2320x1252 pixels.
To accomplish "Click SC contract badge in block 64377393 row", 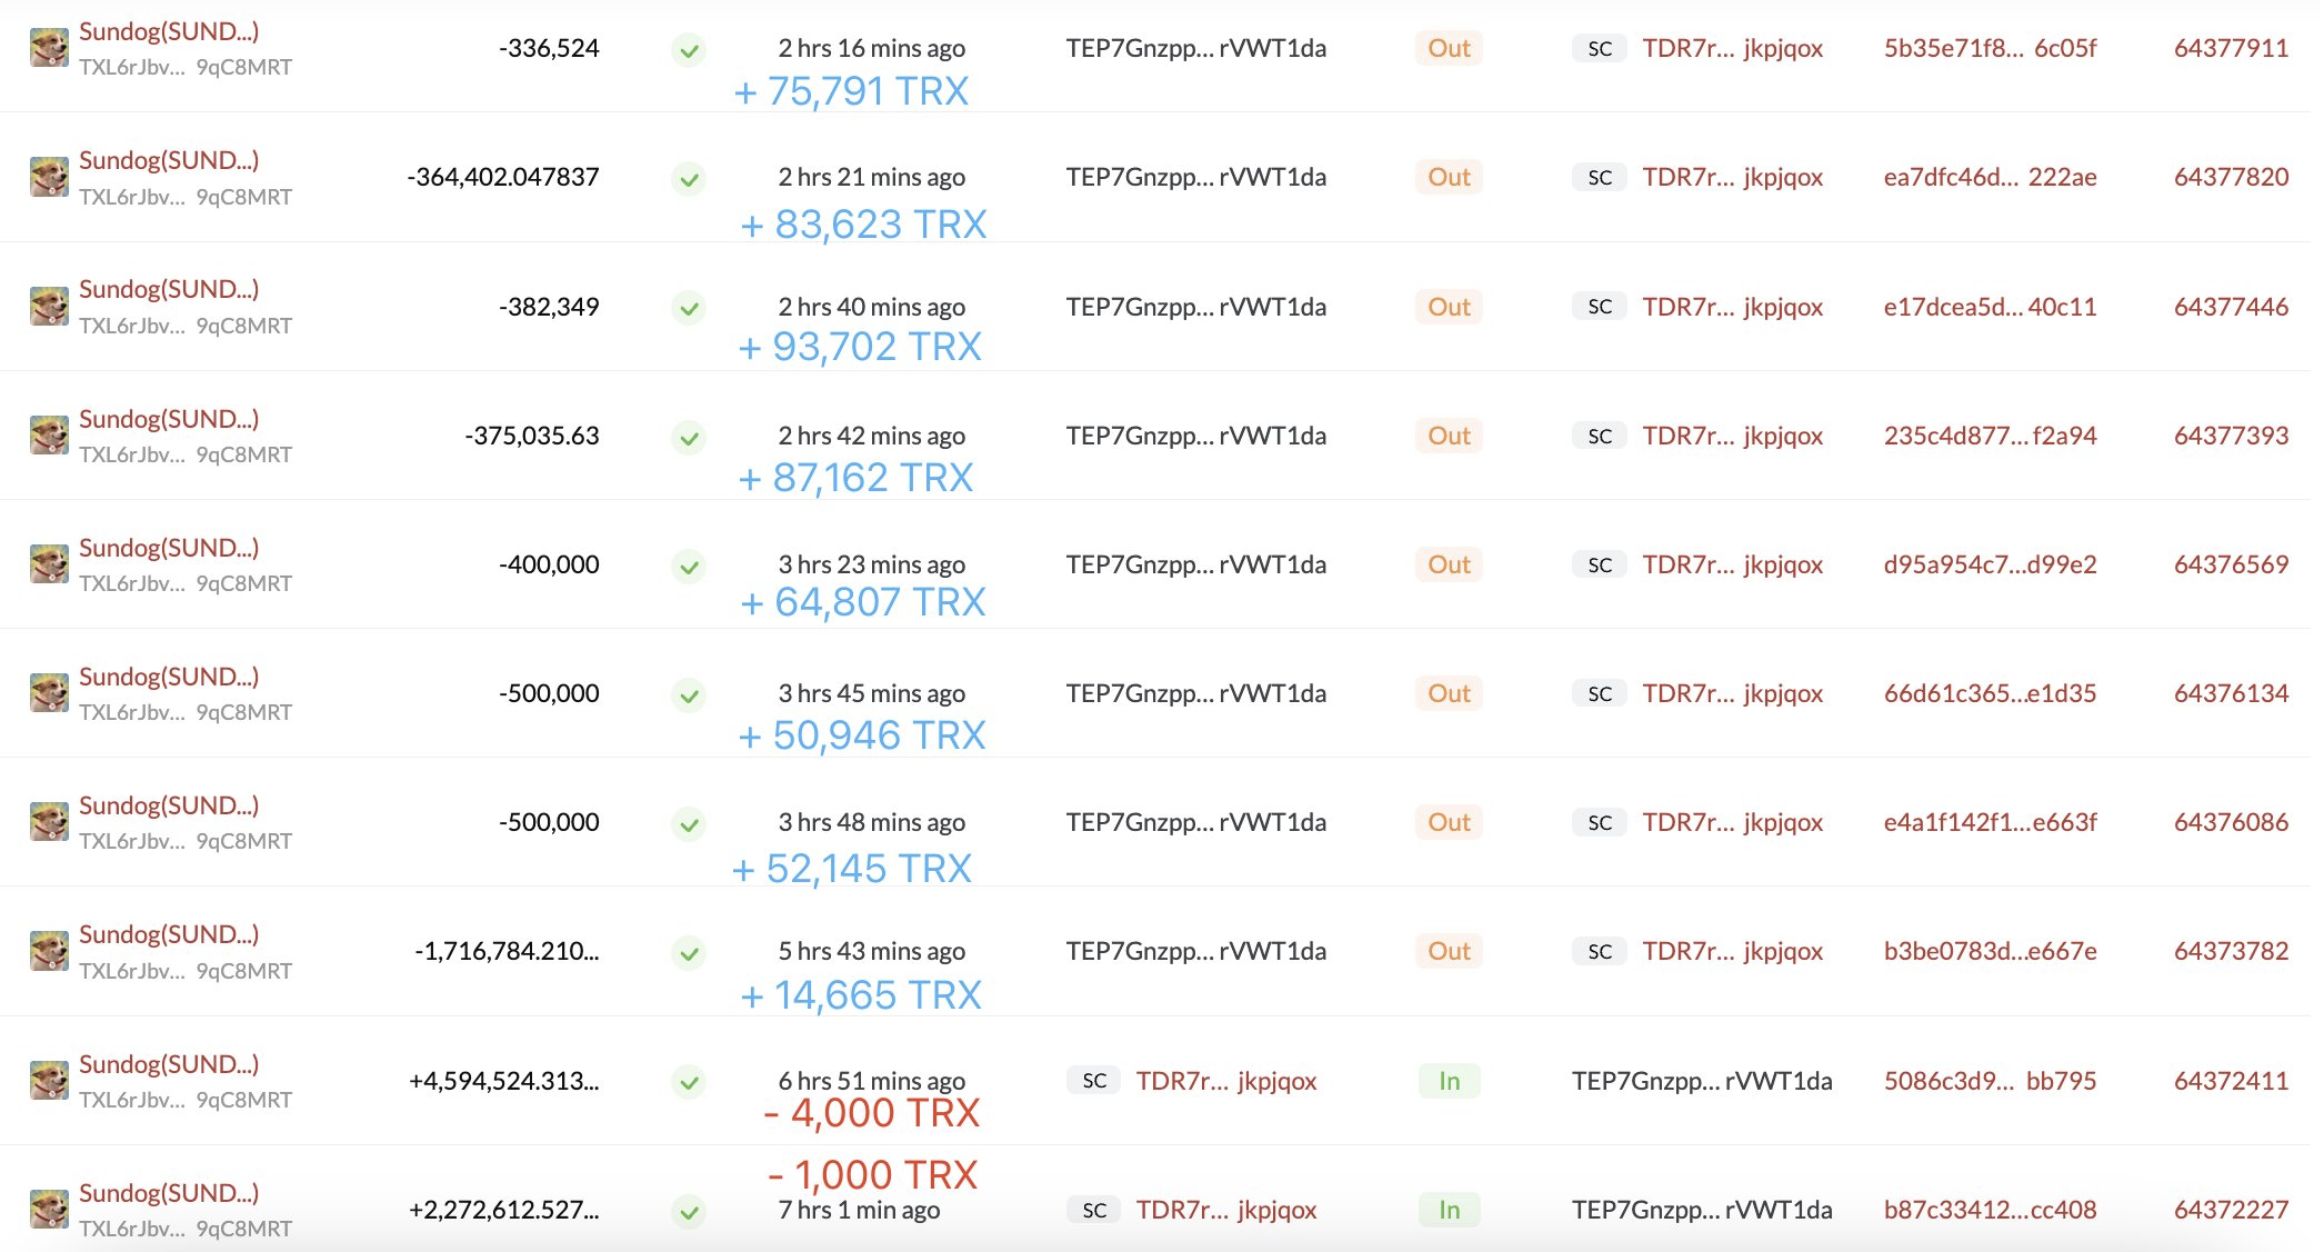I will coord(1599,436).
